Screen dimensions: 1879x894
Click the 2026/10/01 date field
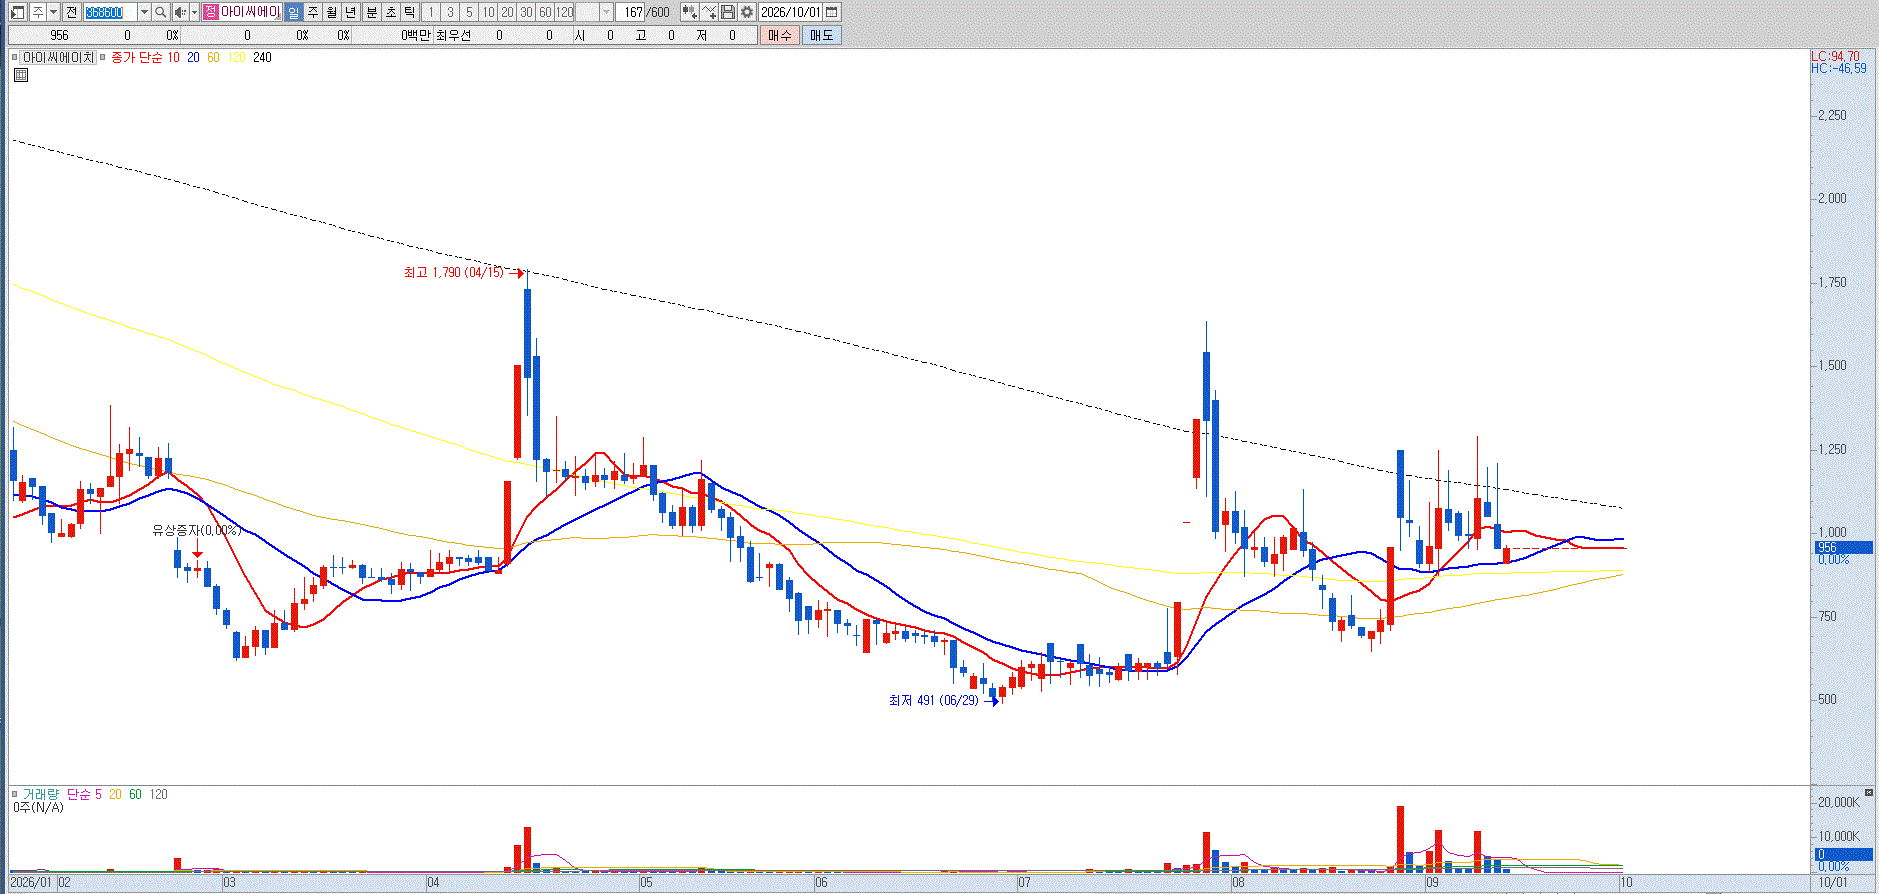[791, 12]
